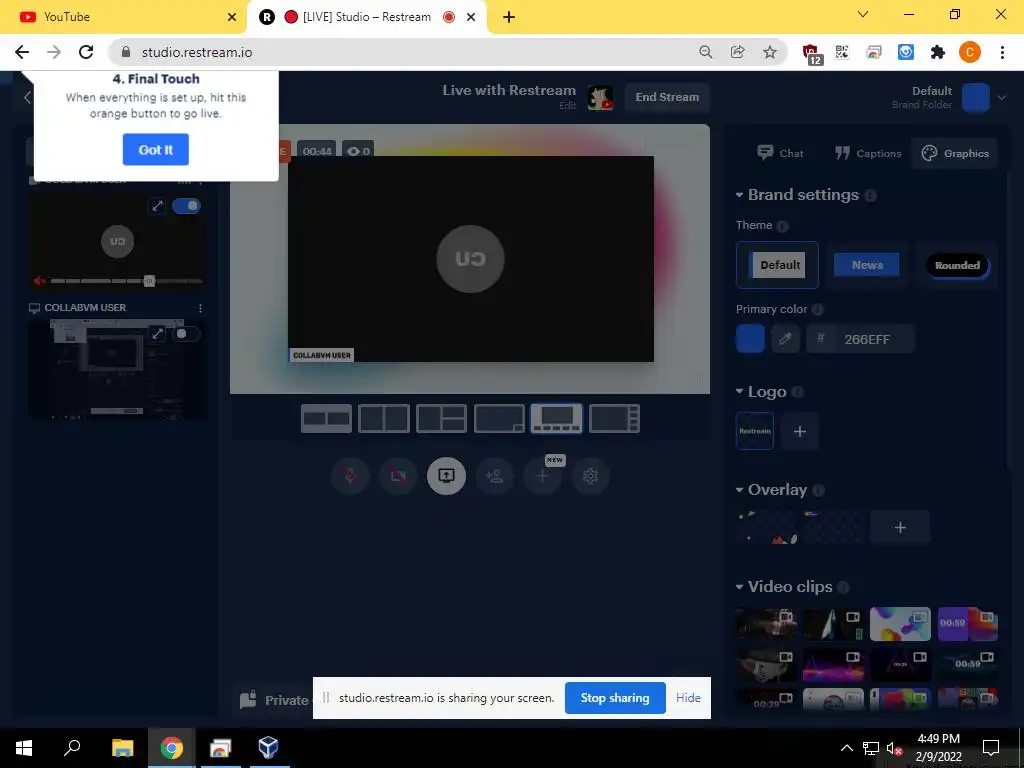1024x768 pixels.
Task: Turn on the camera button
Action: 398,476
